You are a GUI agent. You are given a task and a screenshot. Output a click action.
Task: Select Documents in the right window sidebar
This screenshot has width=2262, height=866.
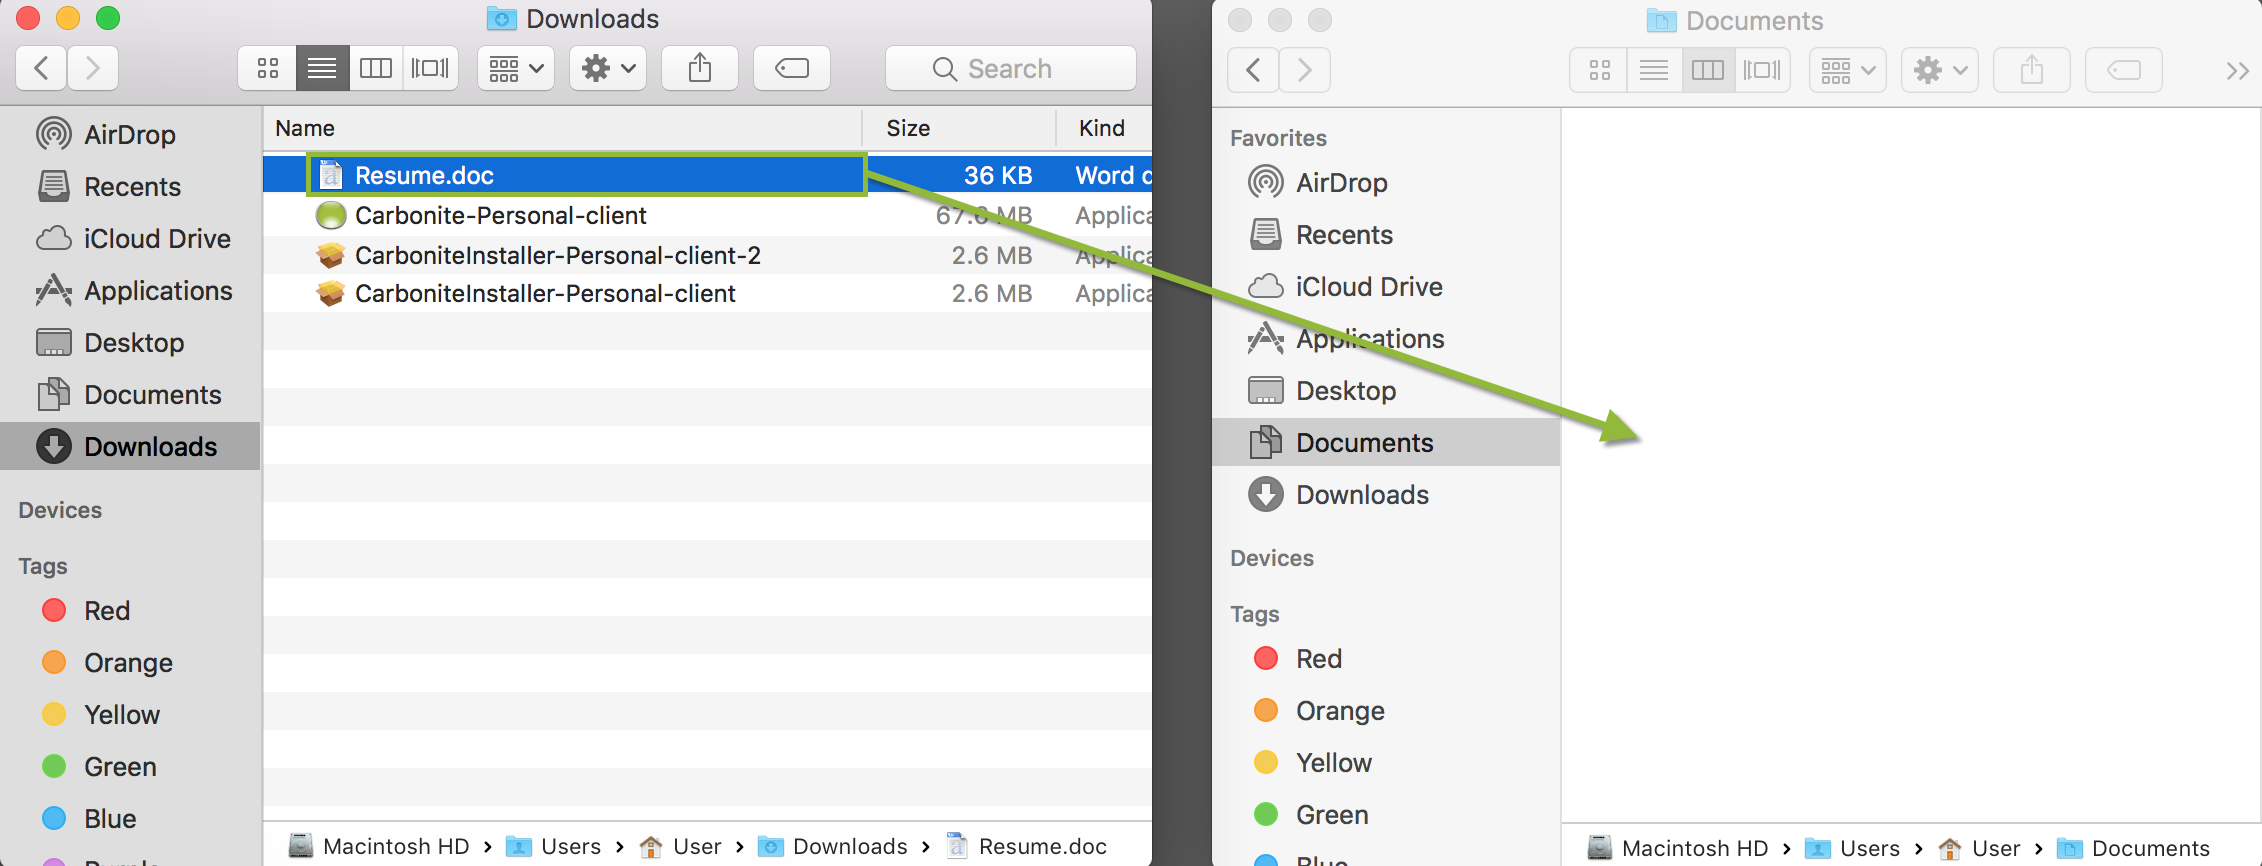[1386, 442]
